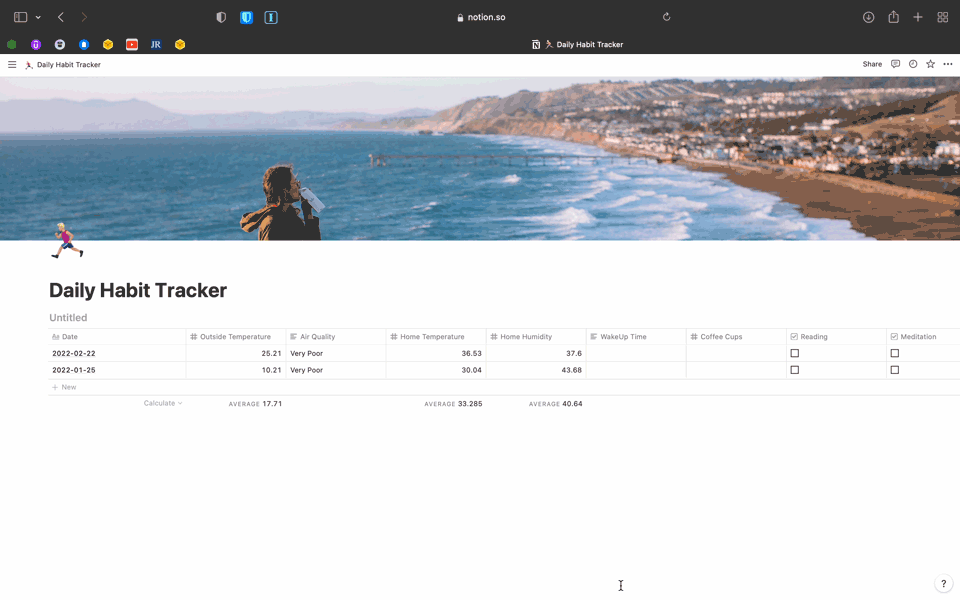Click the notion.so address bar
This screenshot has width=960, height=600.
[x=480, y=17]
